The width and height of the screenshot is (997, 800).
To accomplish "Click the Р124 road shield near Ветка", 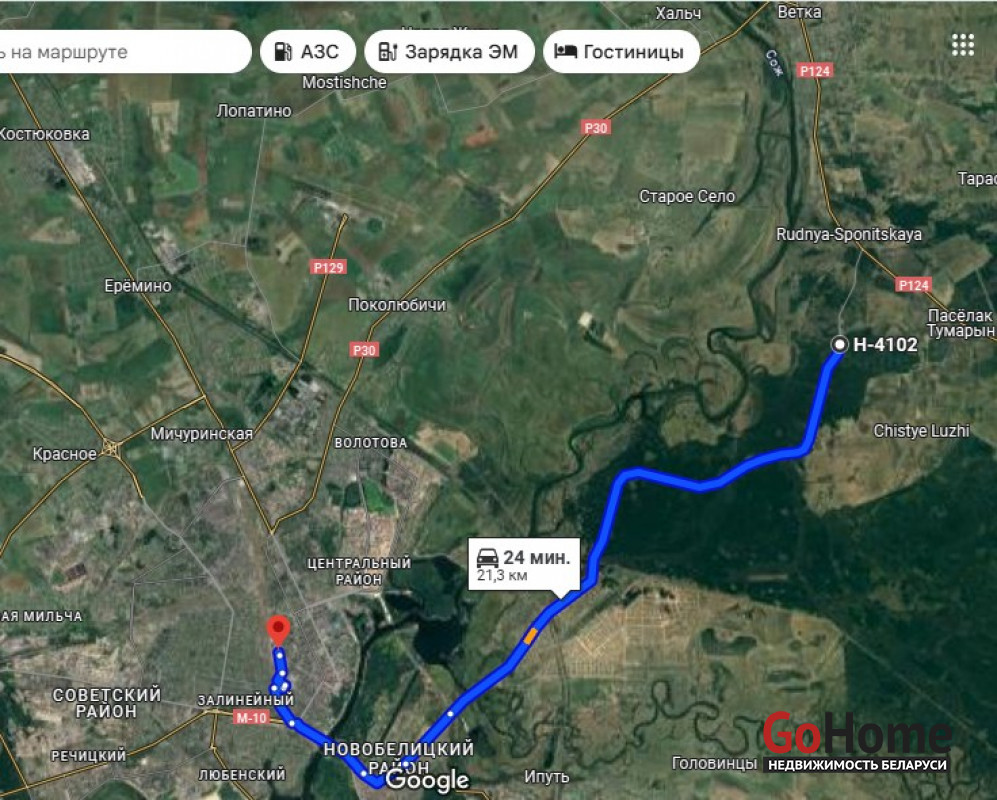I will [815, 71].
